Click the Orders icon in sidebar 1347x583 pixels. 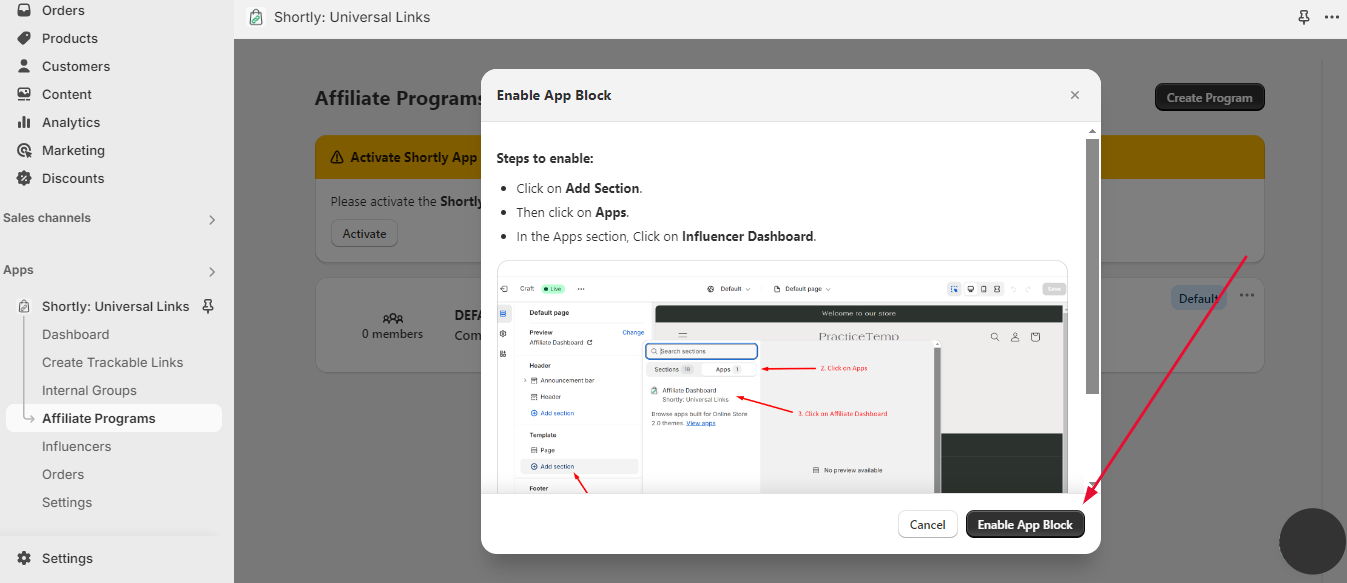coord(24,10)
